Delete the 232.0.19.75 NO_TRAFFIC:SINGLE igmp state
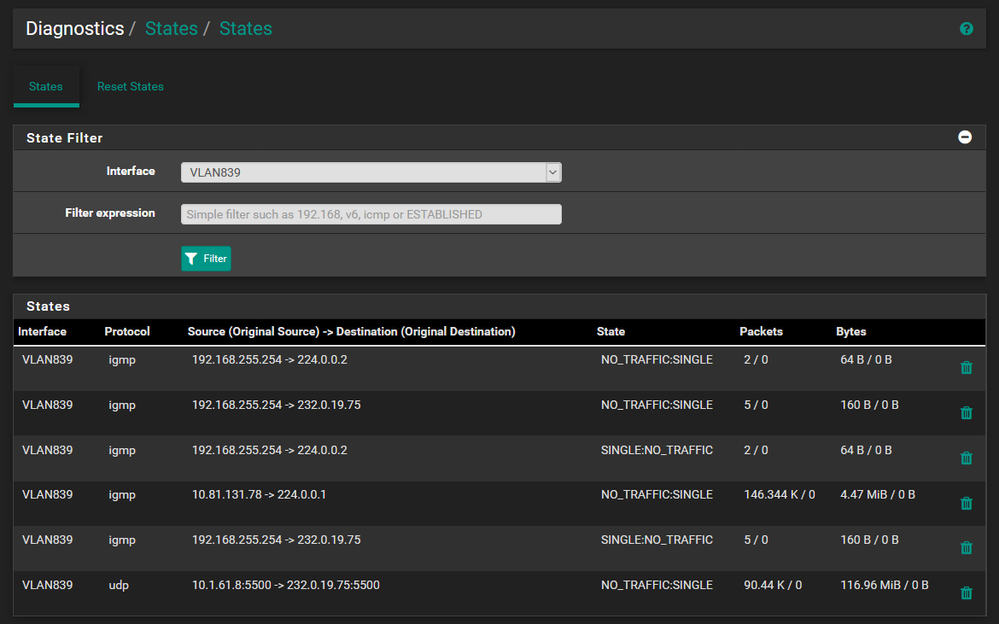Viewport: 999px width, 624px height. tap(966, 413)
